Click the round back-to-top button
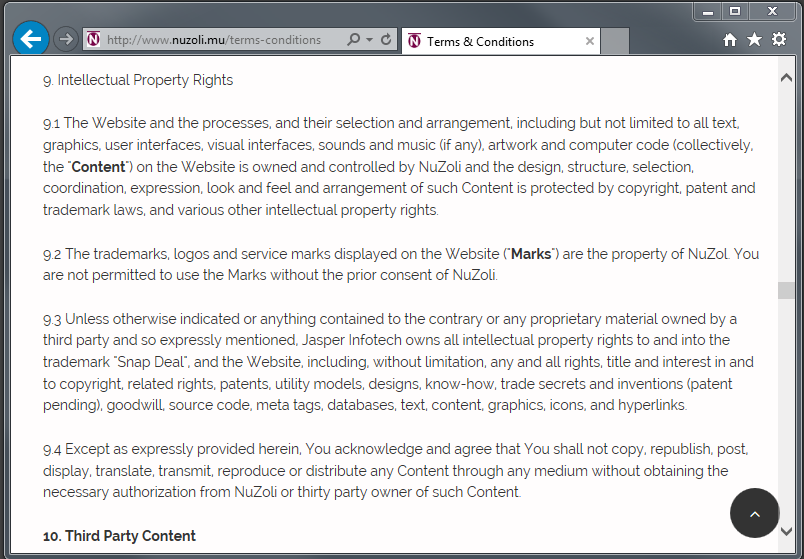Image resolution: width=804 pixels, height=559 pixels. tap(755, 513)
